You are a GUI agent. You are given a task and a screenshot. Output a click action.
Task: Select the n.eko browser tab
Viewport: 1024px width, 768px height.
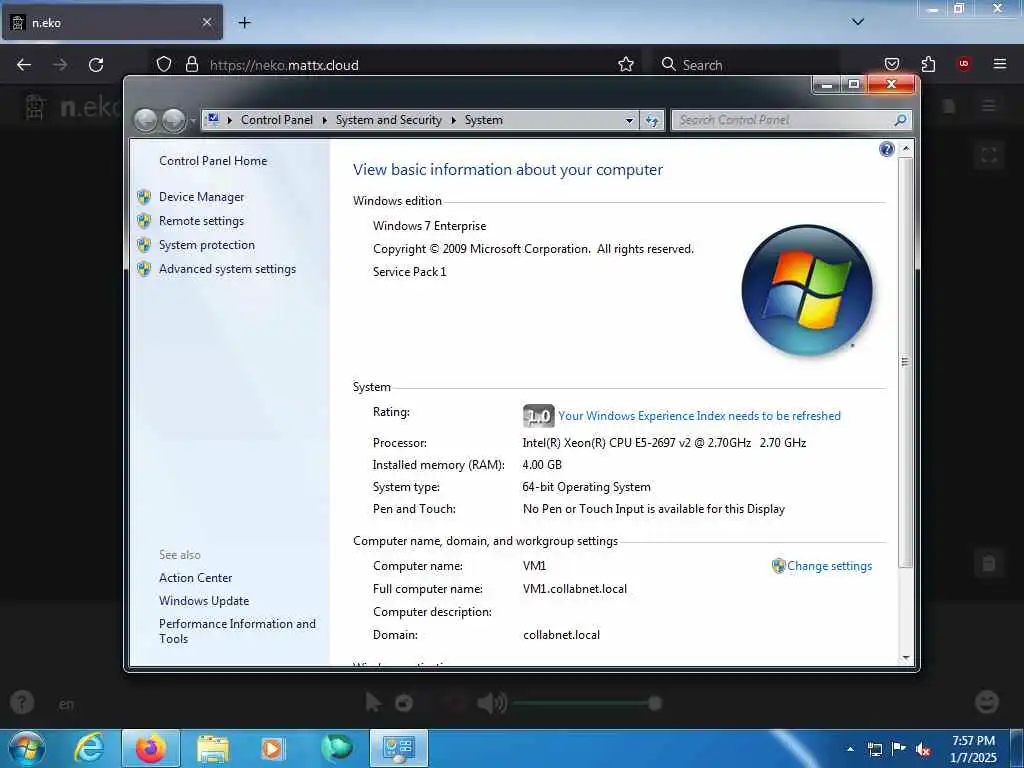[x=111, y=22]
